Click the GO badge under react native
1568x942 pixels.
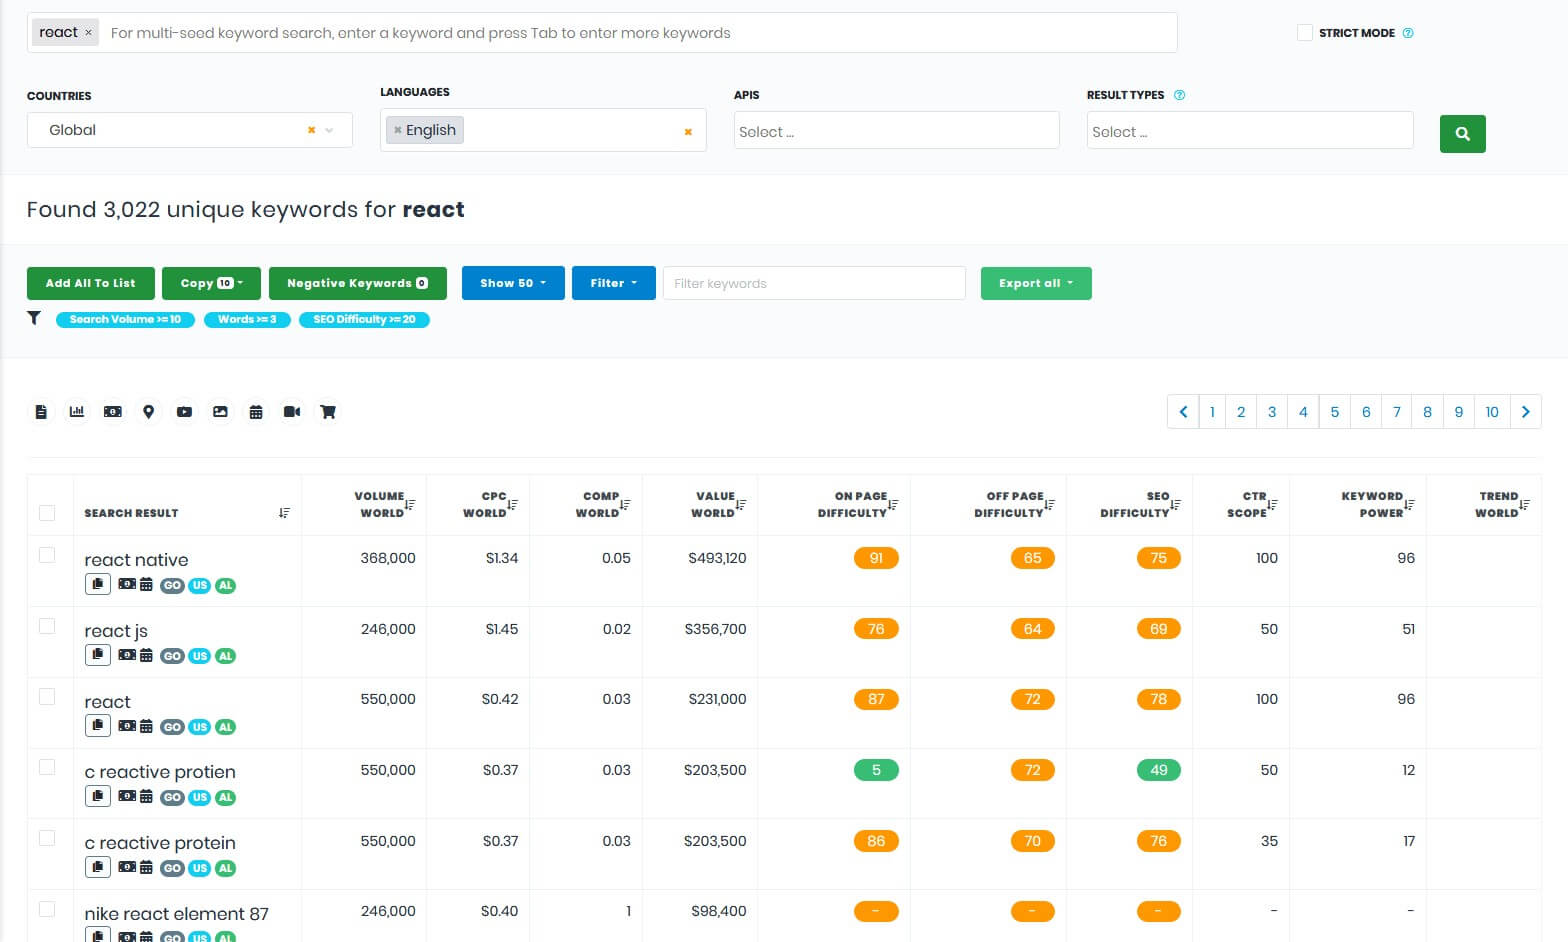[x=172, y=586]
